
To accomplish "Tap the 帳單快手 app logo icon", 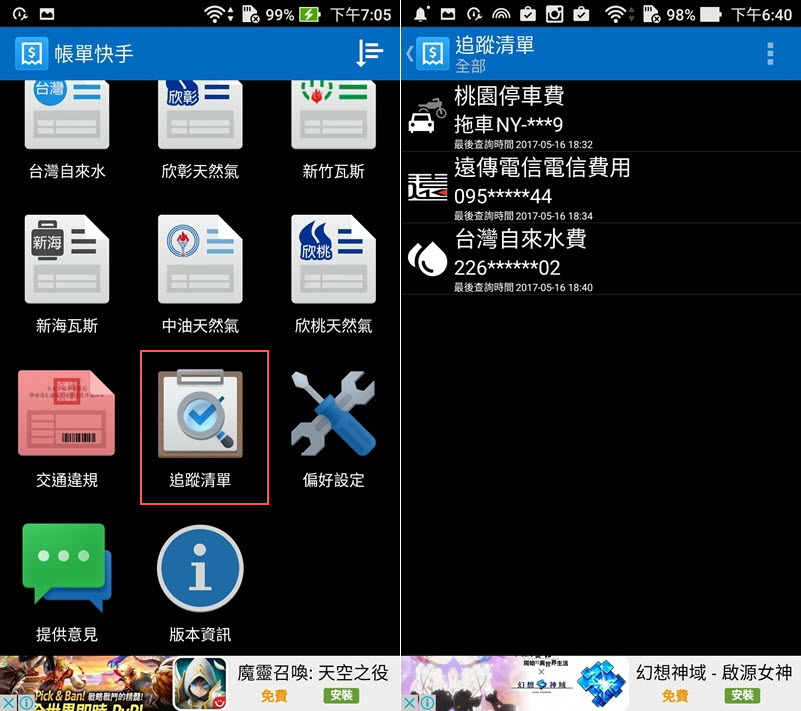I will click(x=32, y=53).
